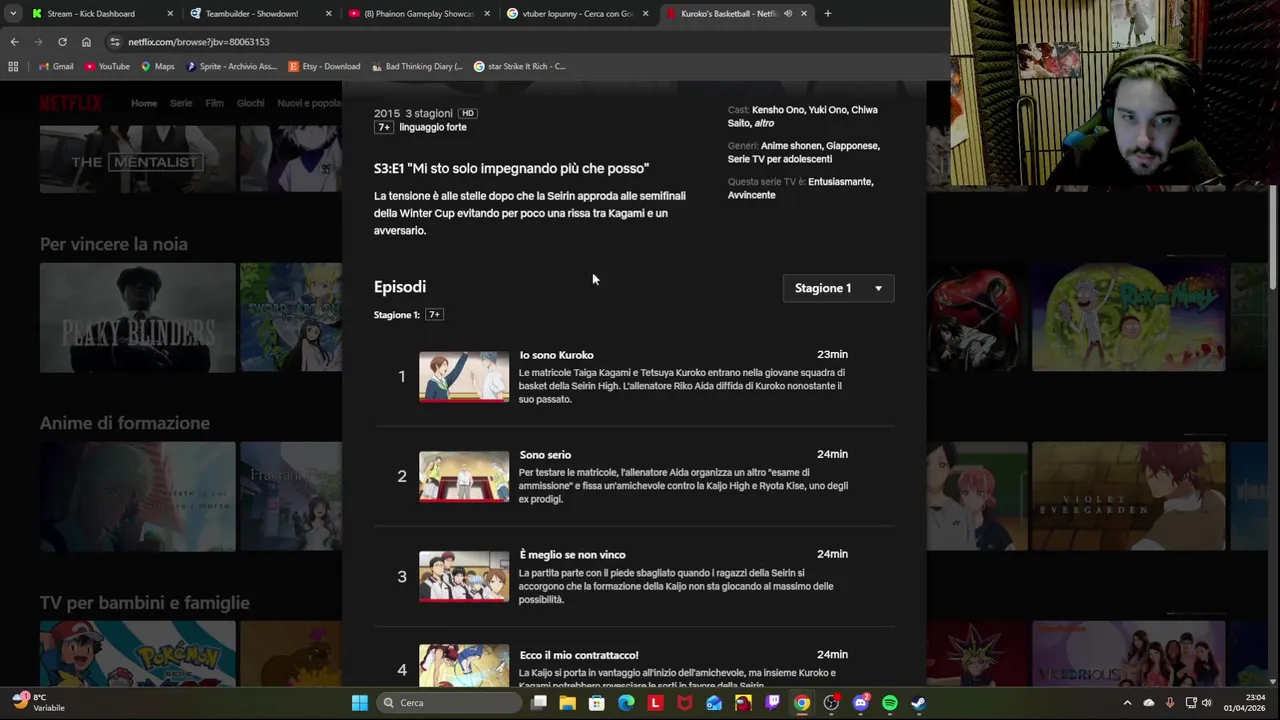Screen dimensions: 1280x720
Task: Open the site info icon beside the URL
Action: point(115,42)
